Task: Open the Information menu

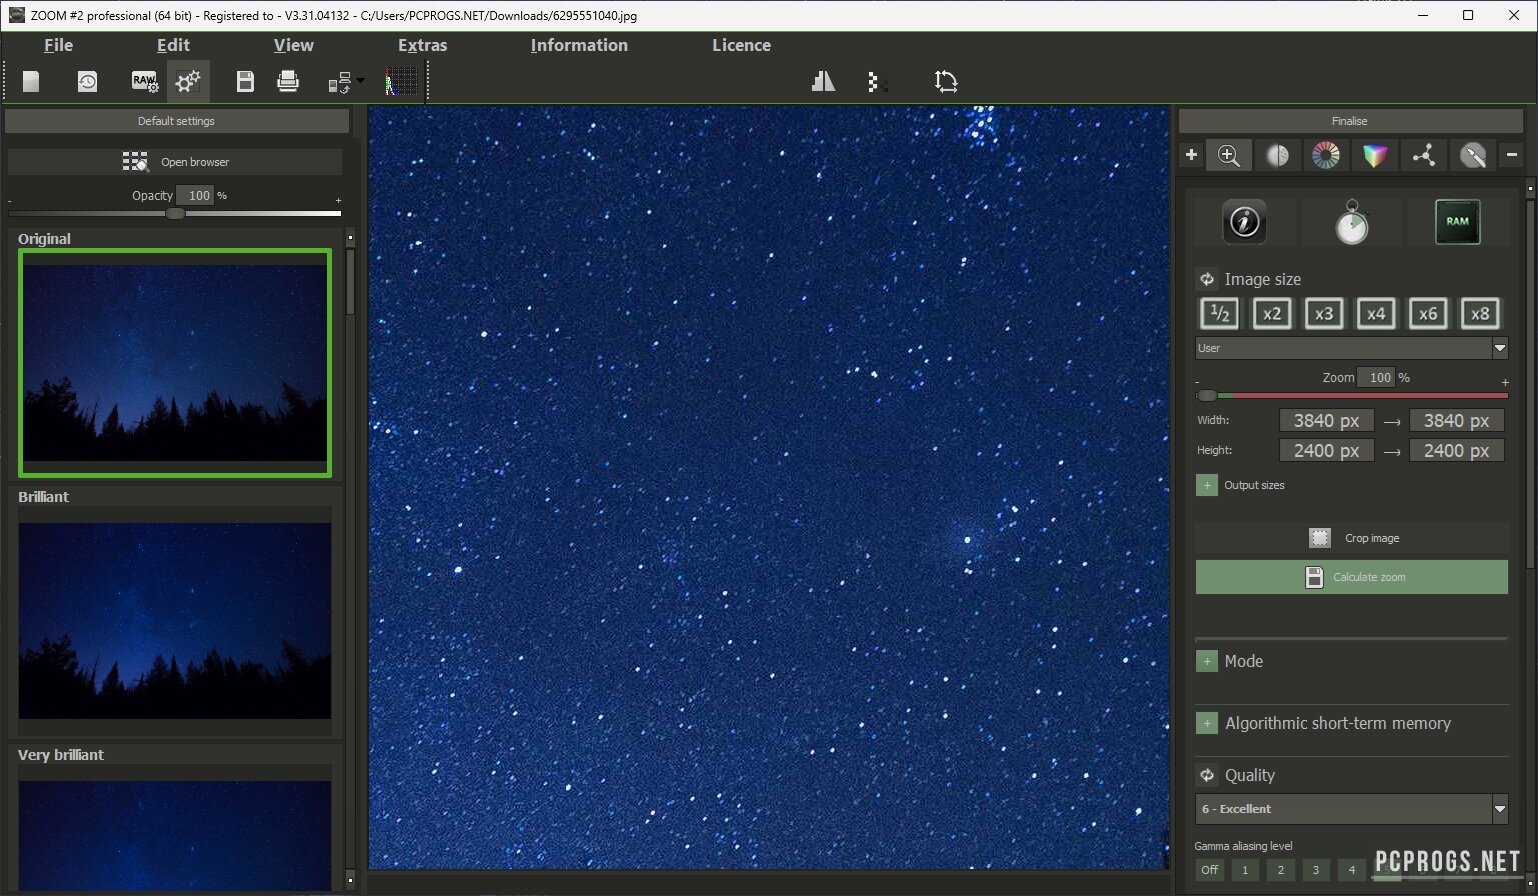Action: 579,45
